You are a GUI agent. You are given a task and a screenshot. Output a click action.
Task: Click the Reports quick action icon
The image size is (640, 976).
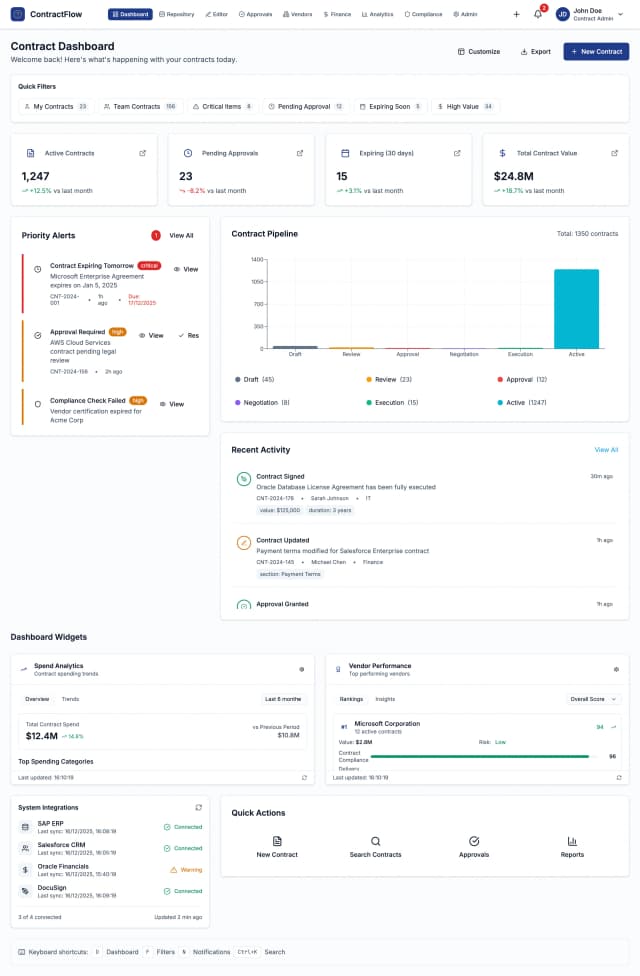click(572, 841)
